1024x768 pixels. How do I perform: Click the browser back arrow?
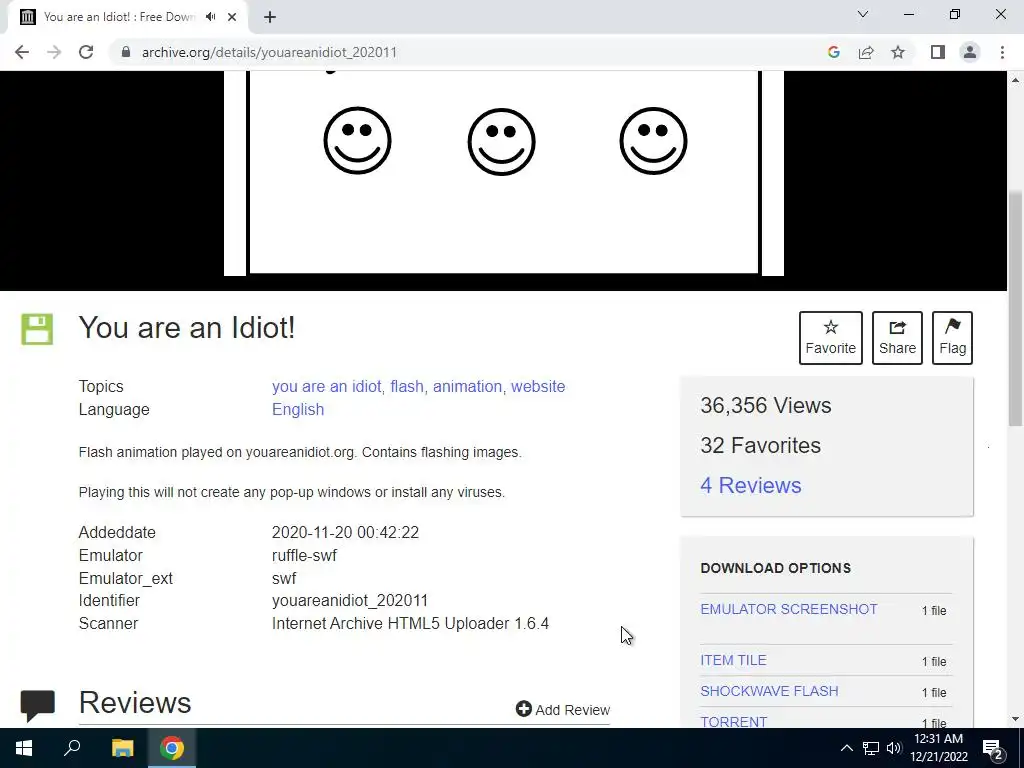tap(22, 52)
